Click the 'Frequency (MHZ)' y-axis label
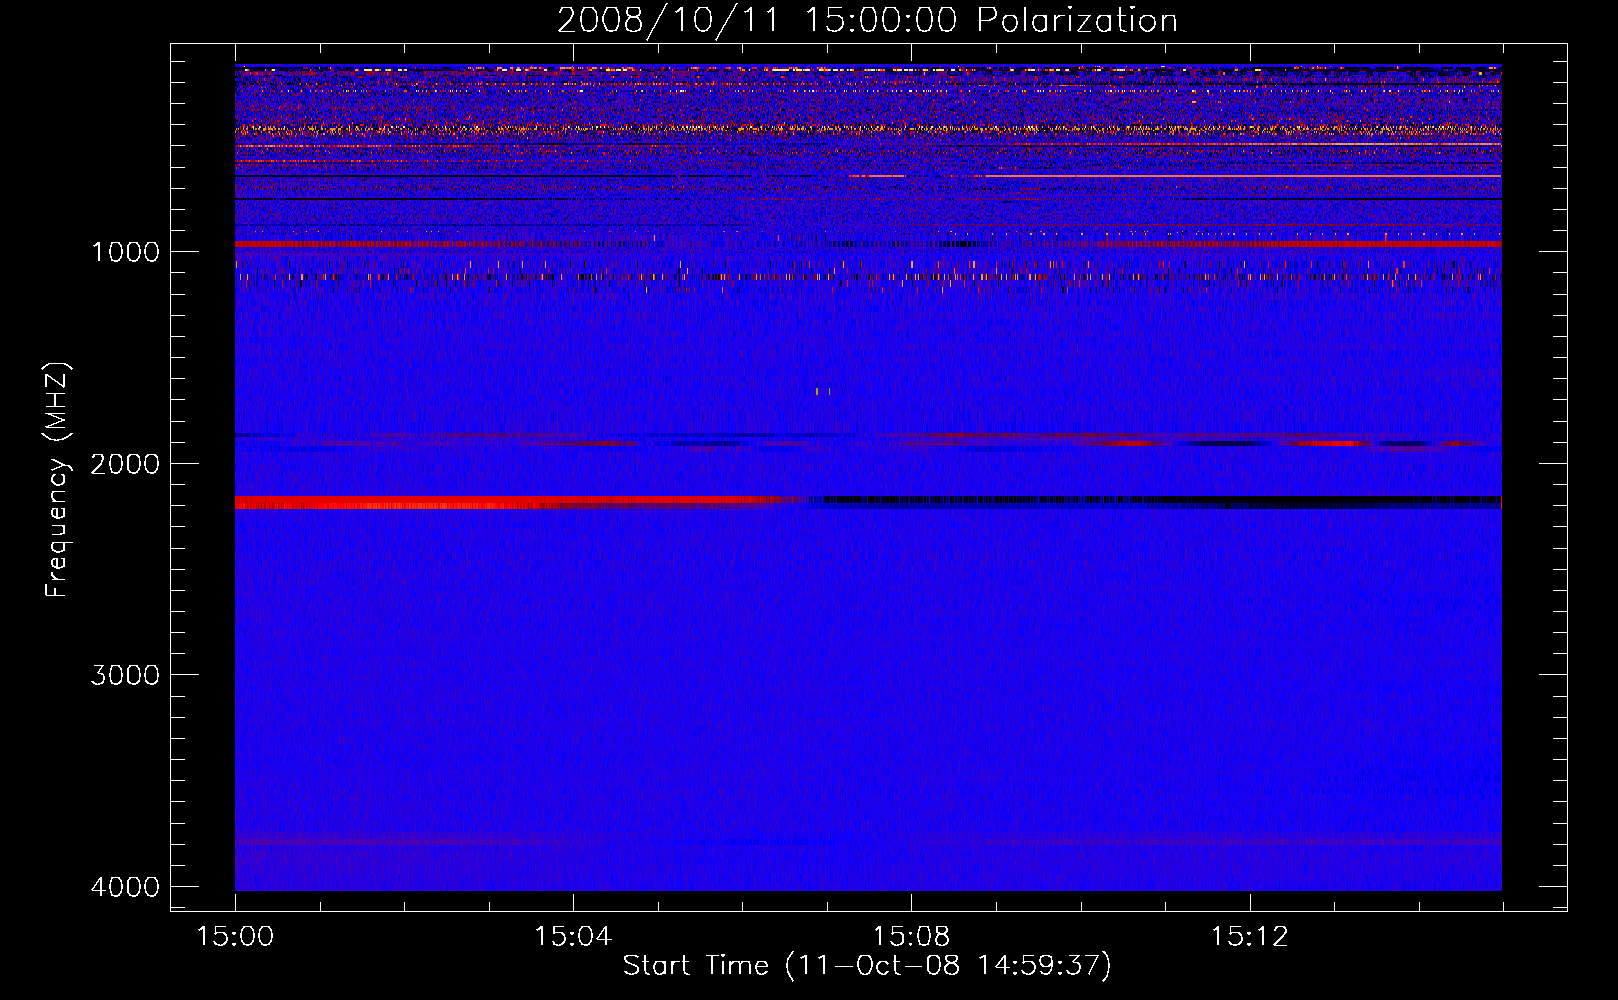The height and width of the screenshot is (1000, 1618). pos(58,480)
